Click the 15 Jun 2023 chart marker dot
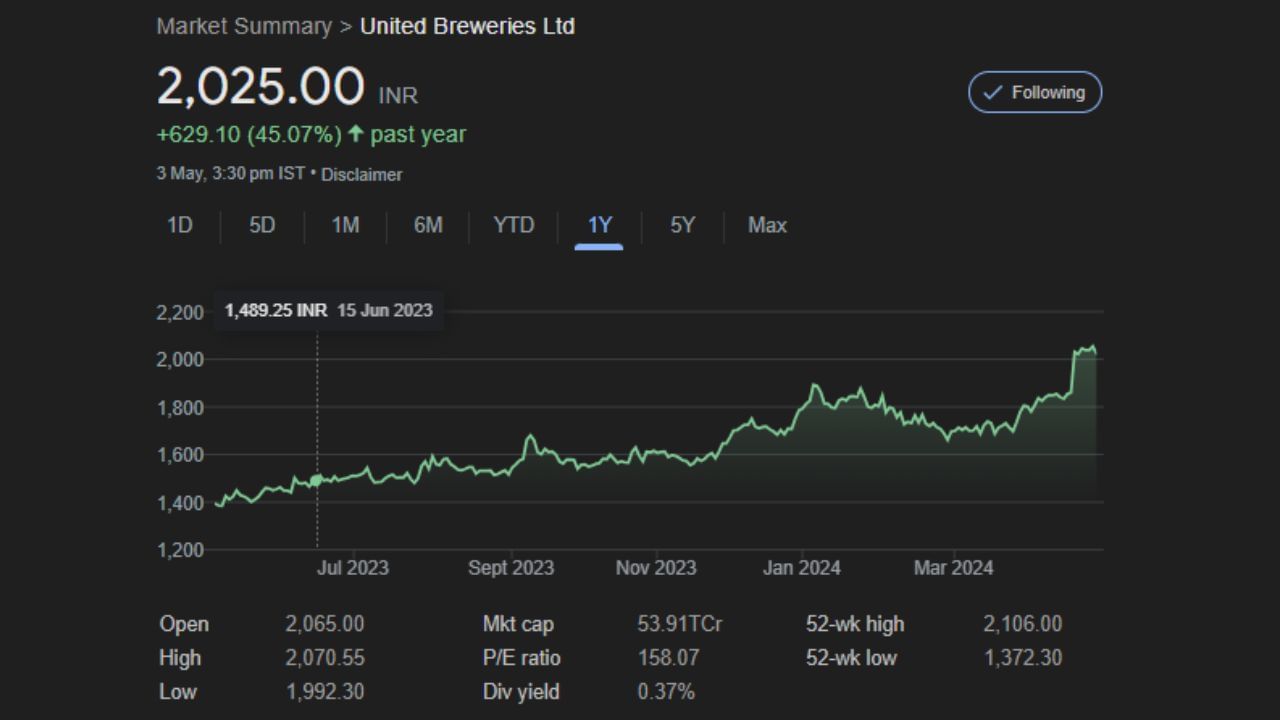The height and width of the screenshot is (720, 1280). pyautogui.click(x=317, y=480)
